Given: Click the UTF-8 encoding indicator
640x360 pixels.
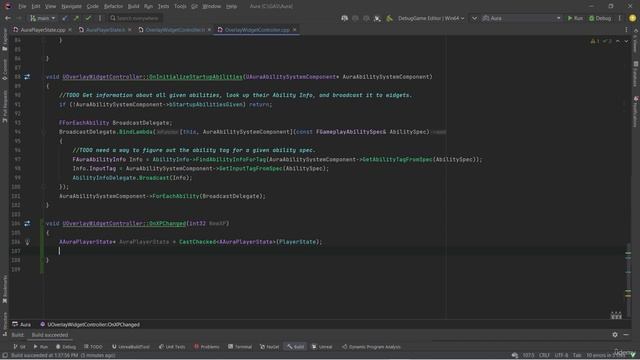Looking at the screenshot, I should (561, 356).
